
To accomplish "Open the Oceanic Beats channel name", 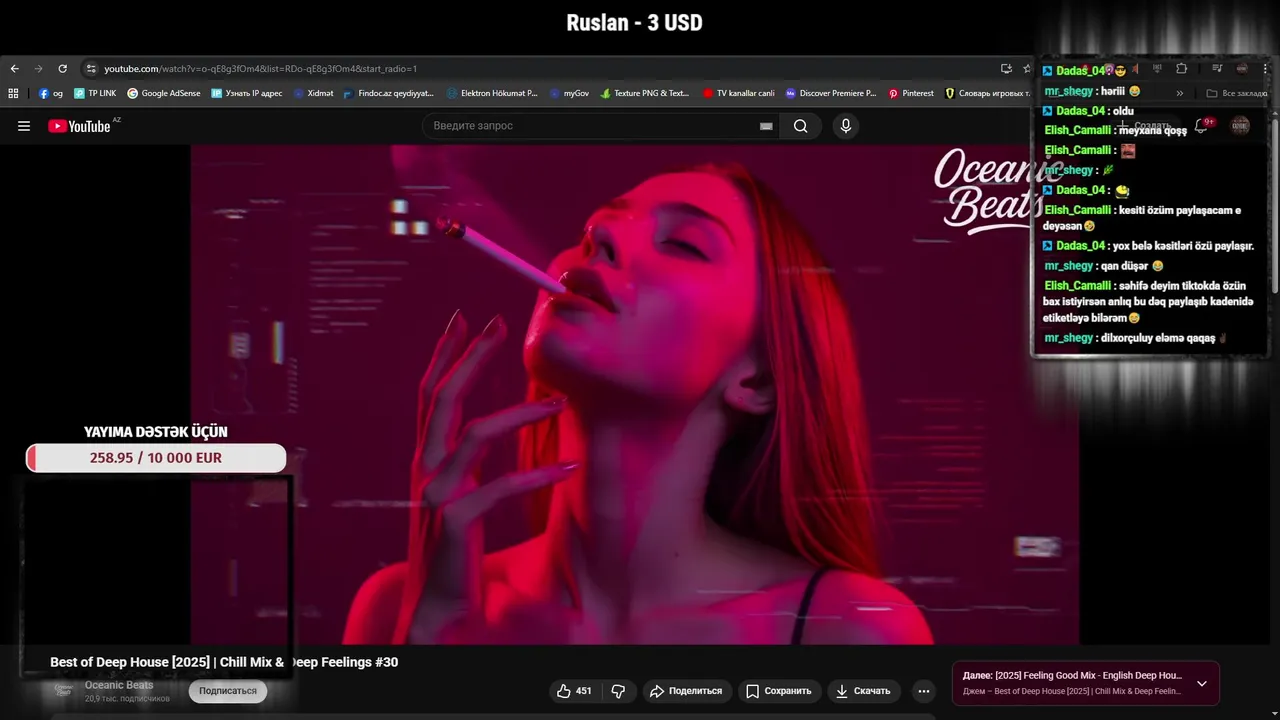I will tap(119, 685).
